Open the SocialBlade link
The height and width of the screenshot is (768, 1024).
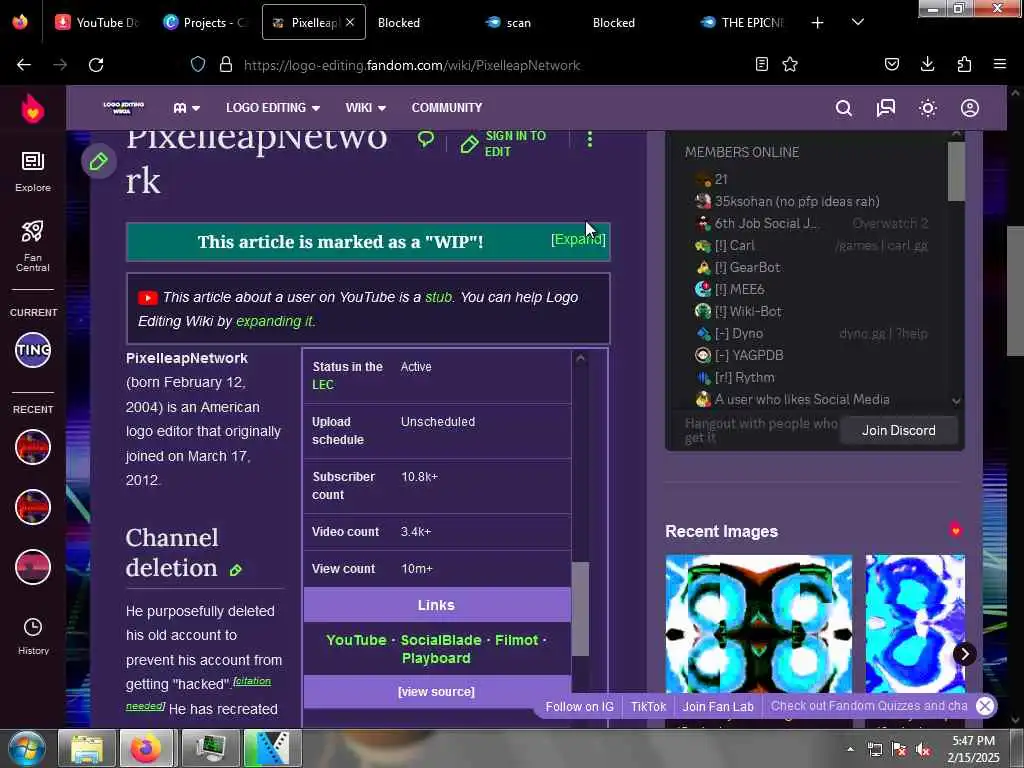(x=441, y=640)
